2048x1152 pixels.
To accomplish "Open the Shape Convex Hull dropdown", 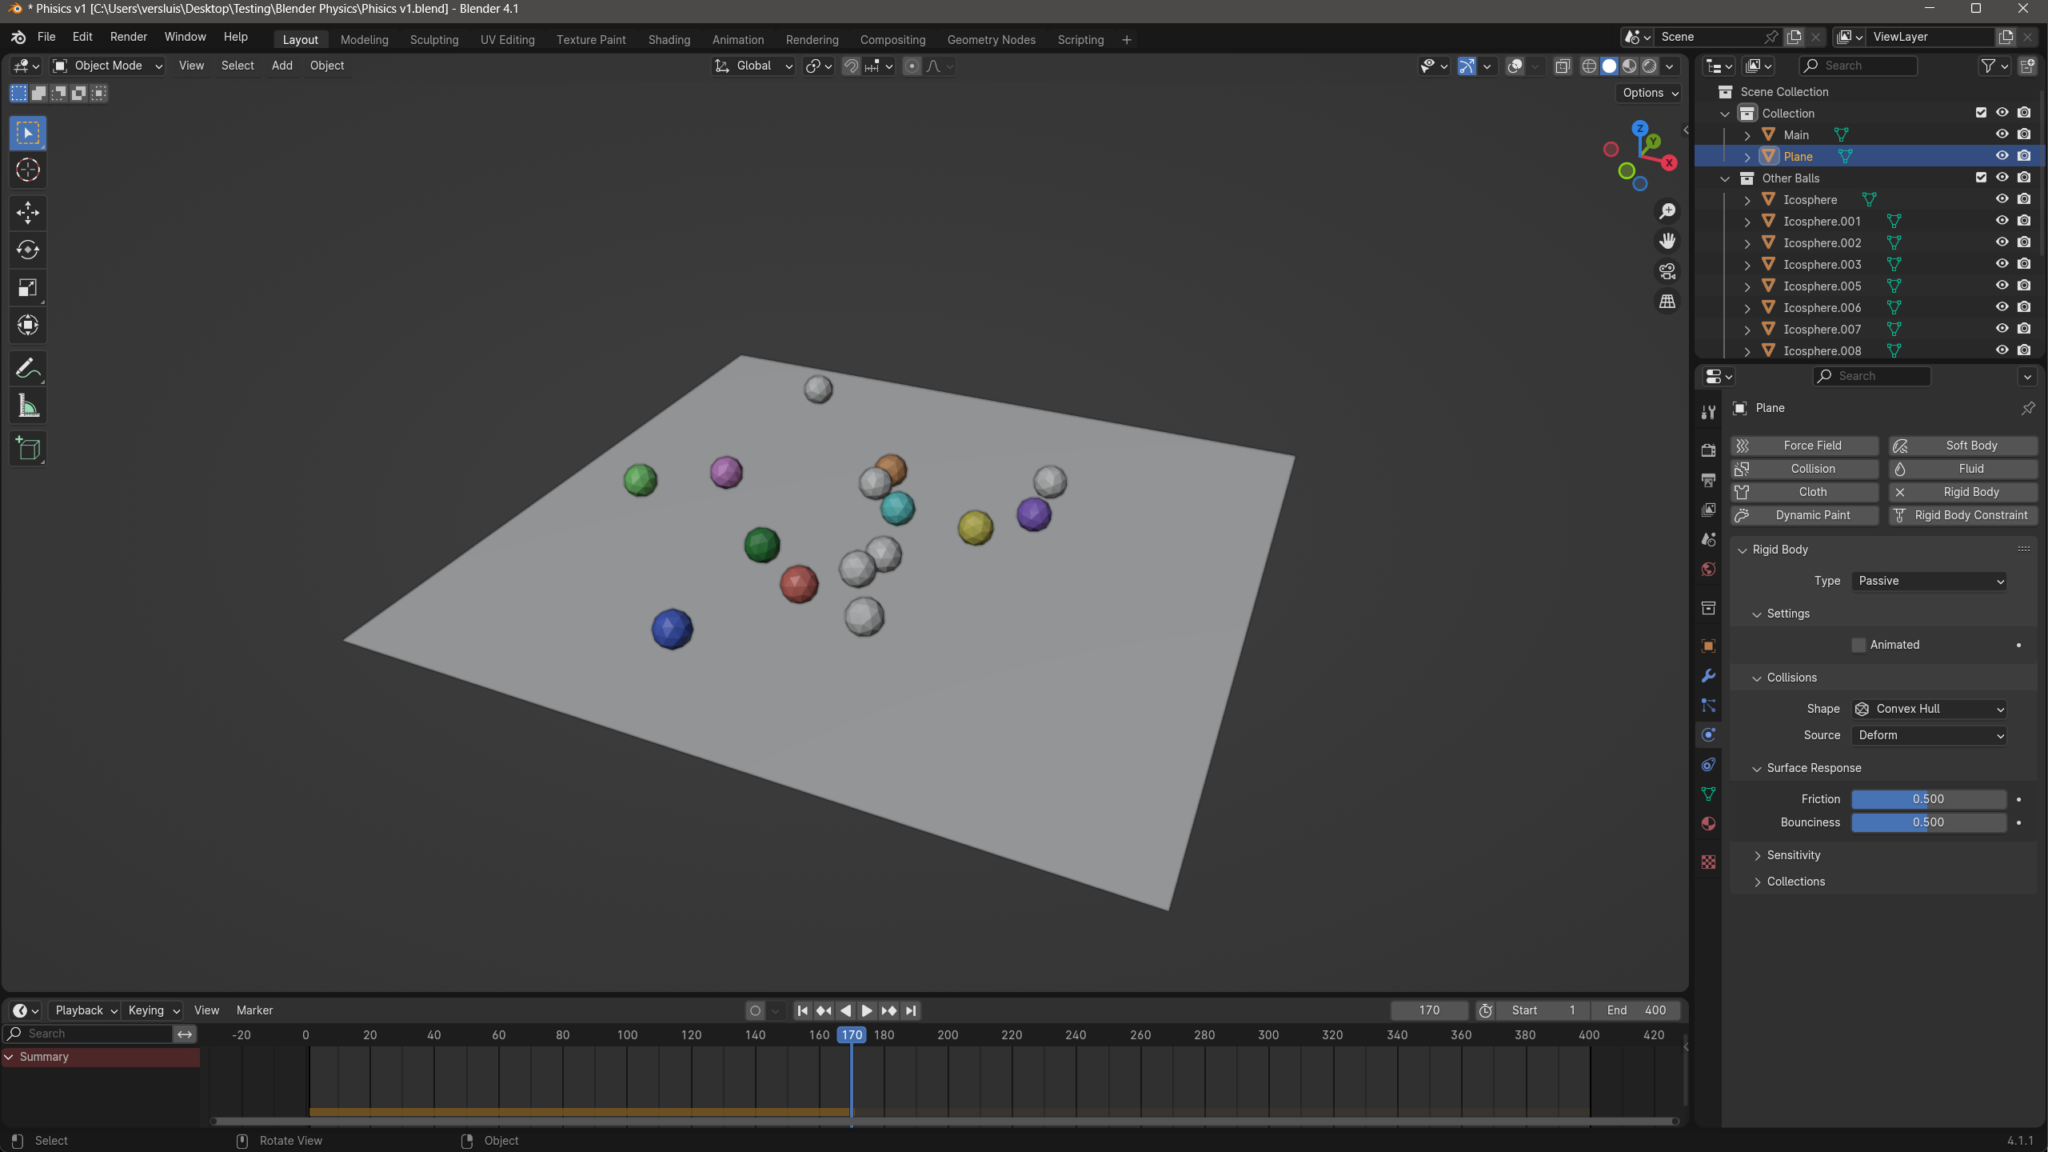I will pos(1927,708).
